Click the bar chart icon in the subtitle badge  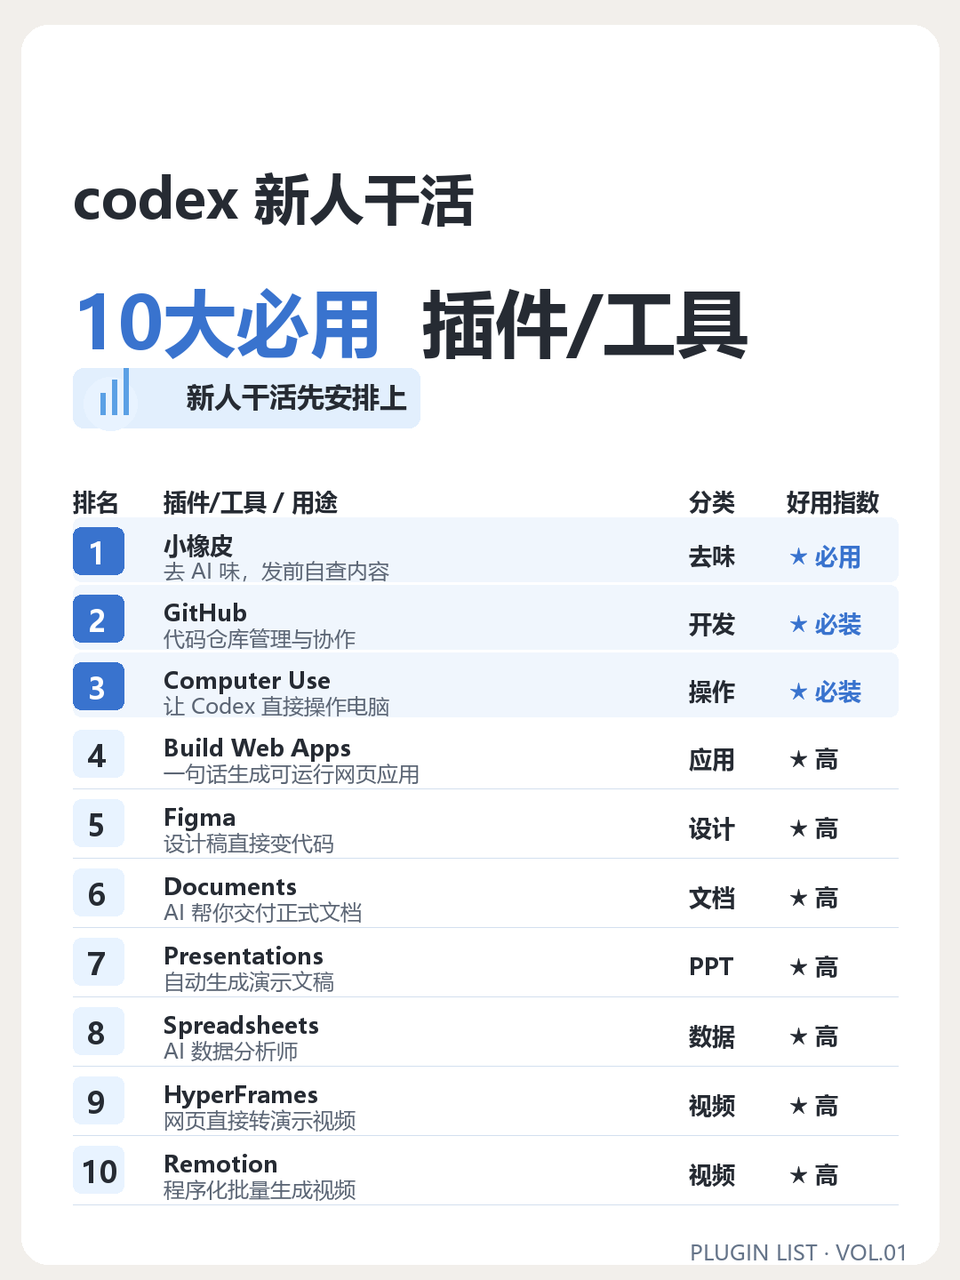pyautogui.click(x=114, y=393)
